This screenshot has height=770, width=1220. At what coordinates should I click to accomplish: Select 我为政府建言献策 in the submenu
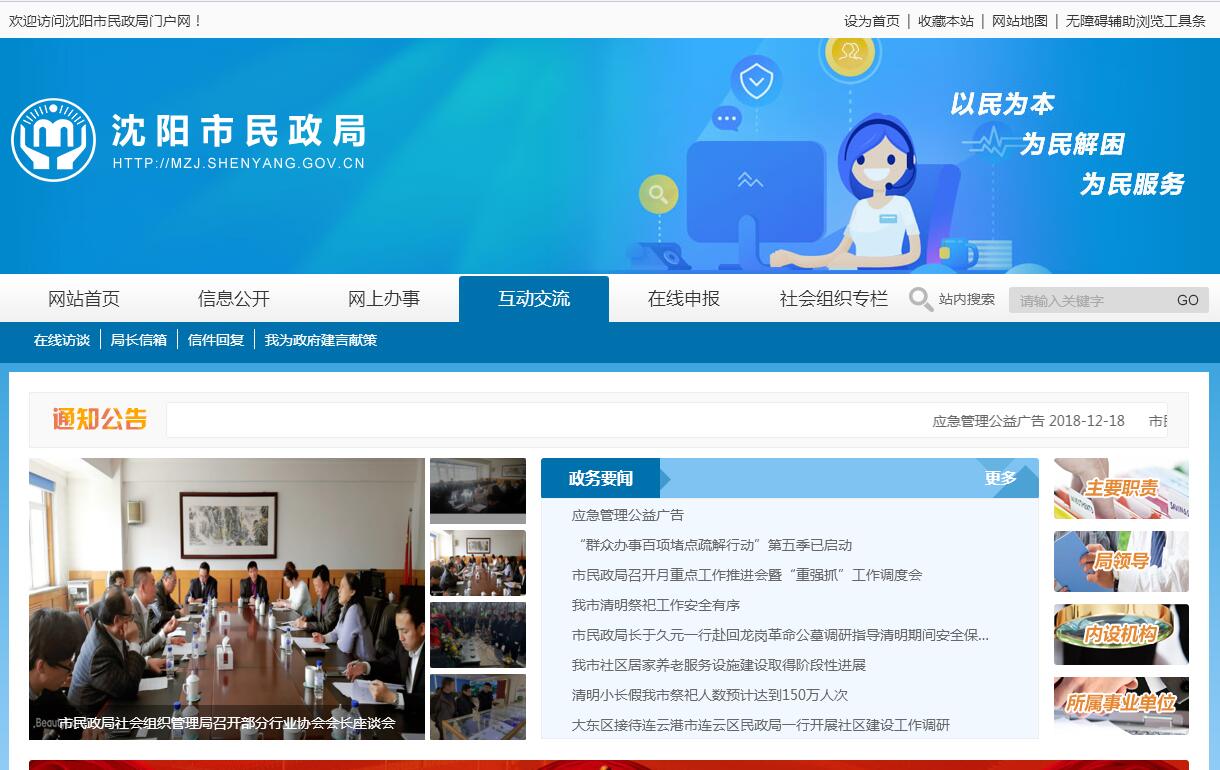click(x=320, y=340)
